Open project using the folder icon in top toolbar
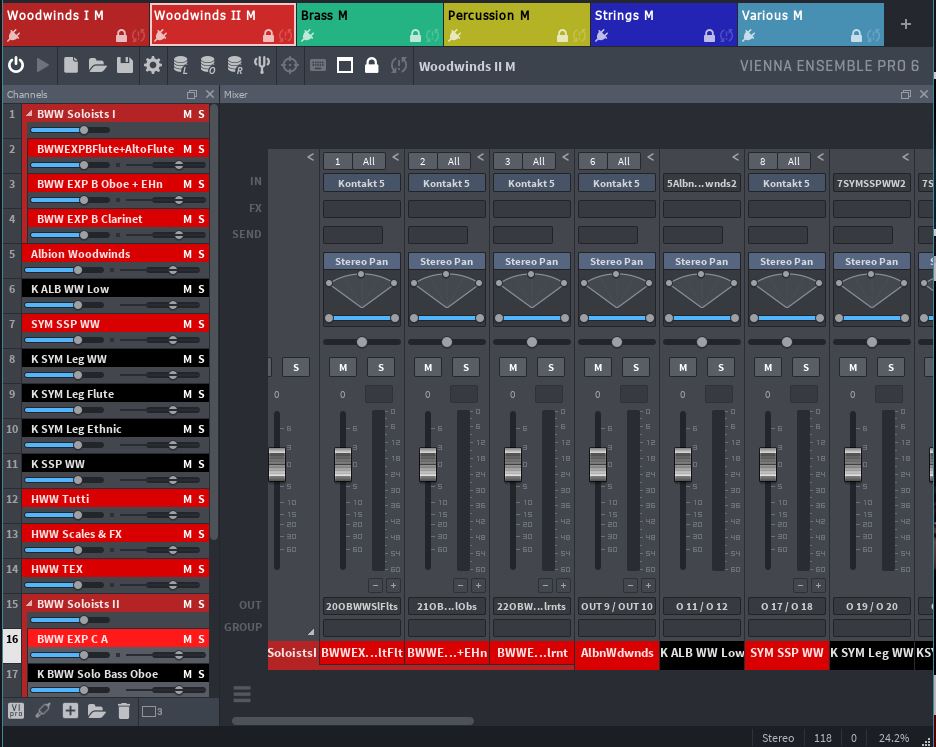Viewport: 936px width, 747px height. pos(97,65)
